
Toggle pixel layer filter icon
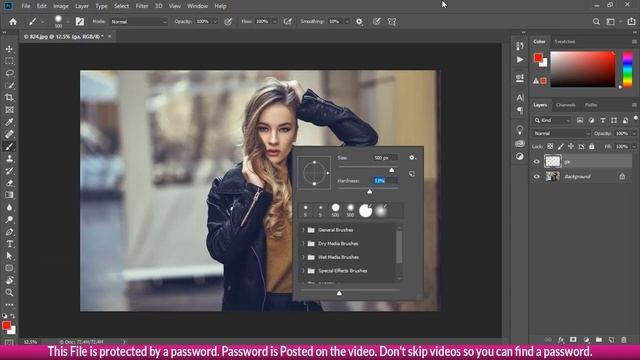pos(580,120)
